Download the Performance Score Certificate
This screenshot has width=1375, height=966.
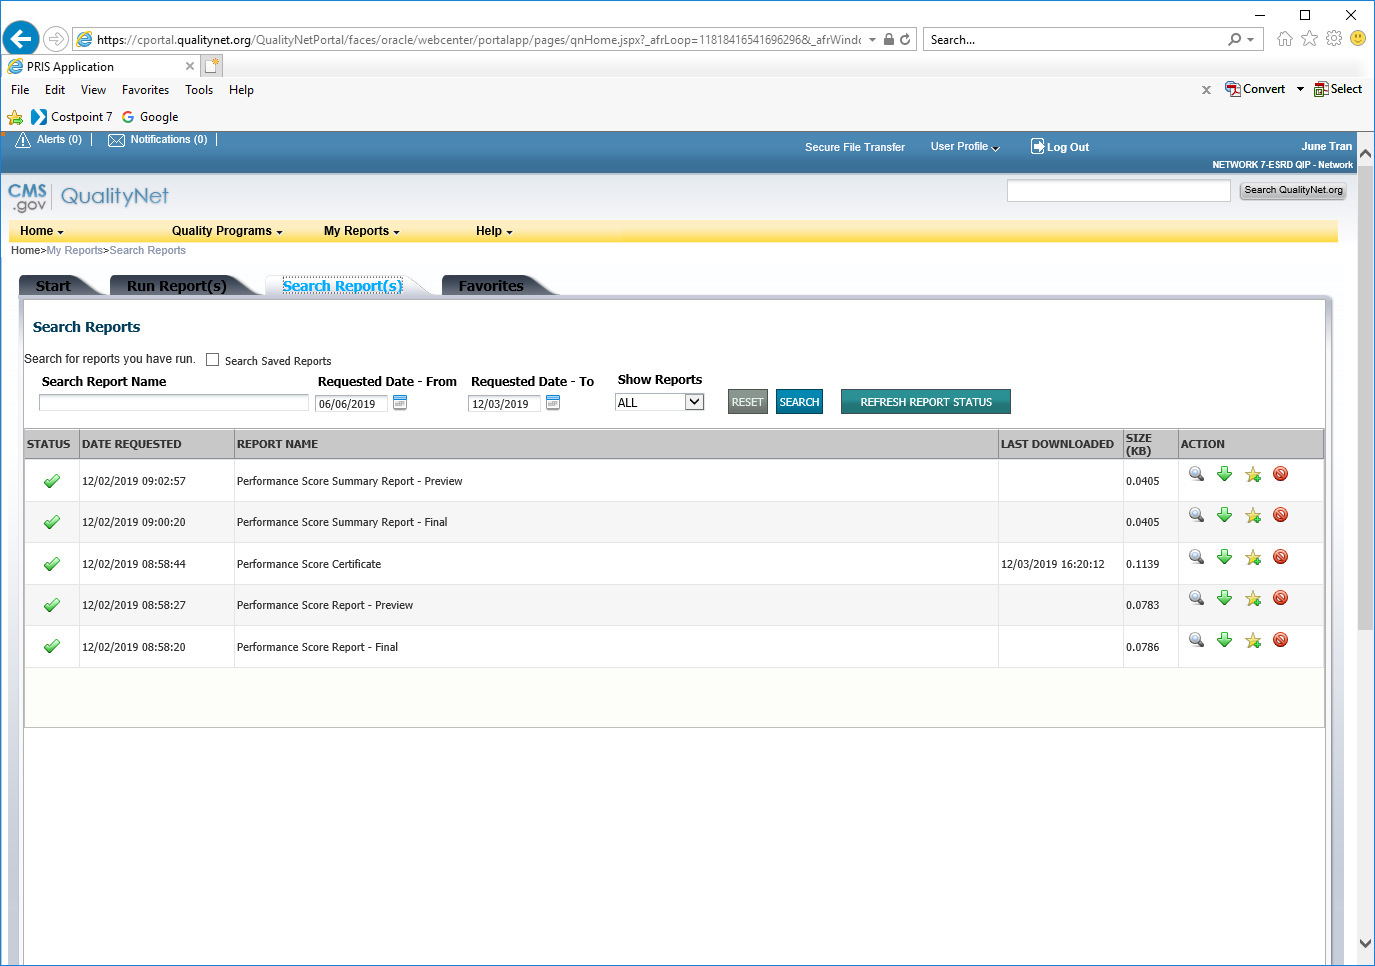click(1224, 557)
